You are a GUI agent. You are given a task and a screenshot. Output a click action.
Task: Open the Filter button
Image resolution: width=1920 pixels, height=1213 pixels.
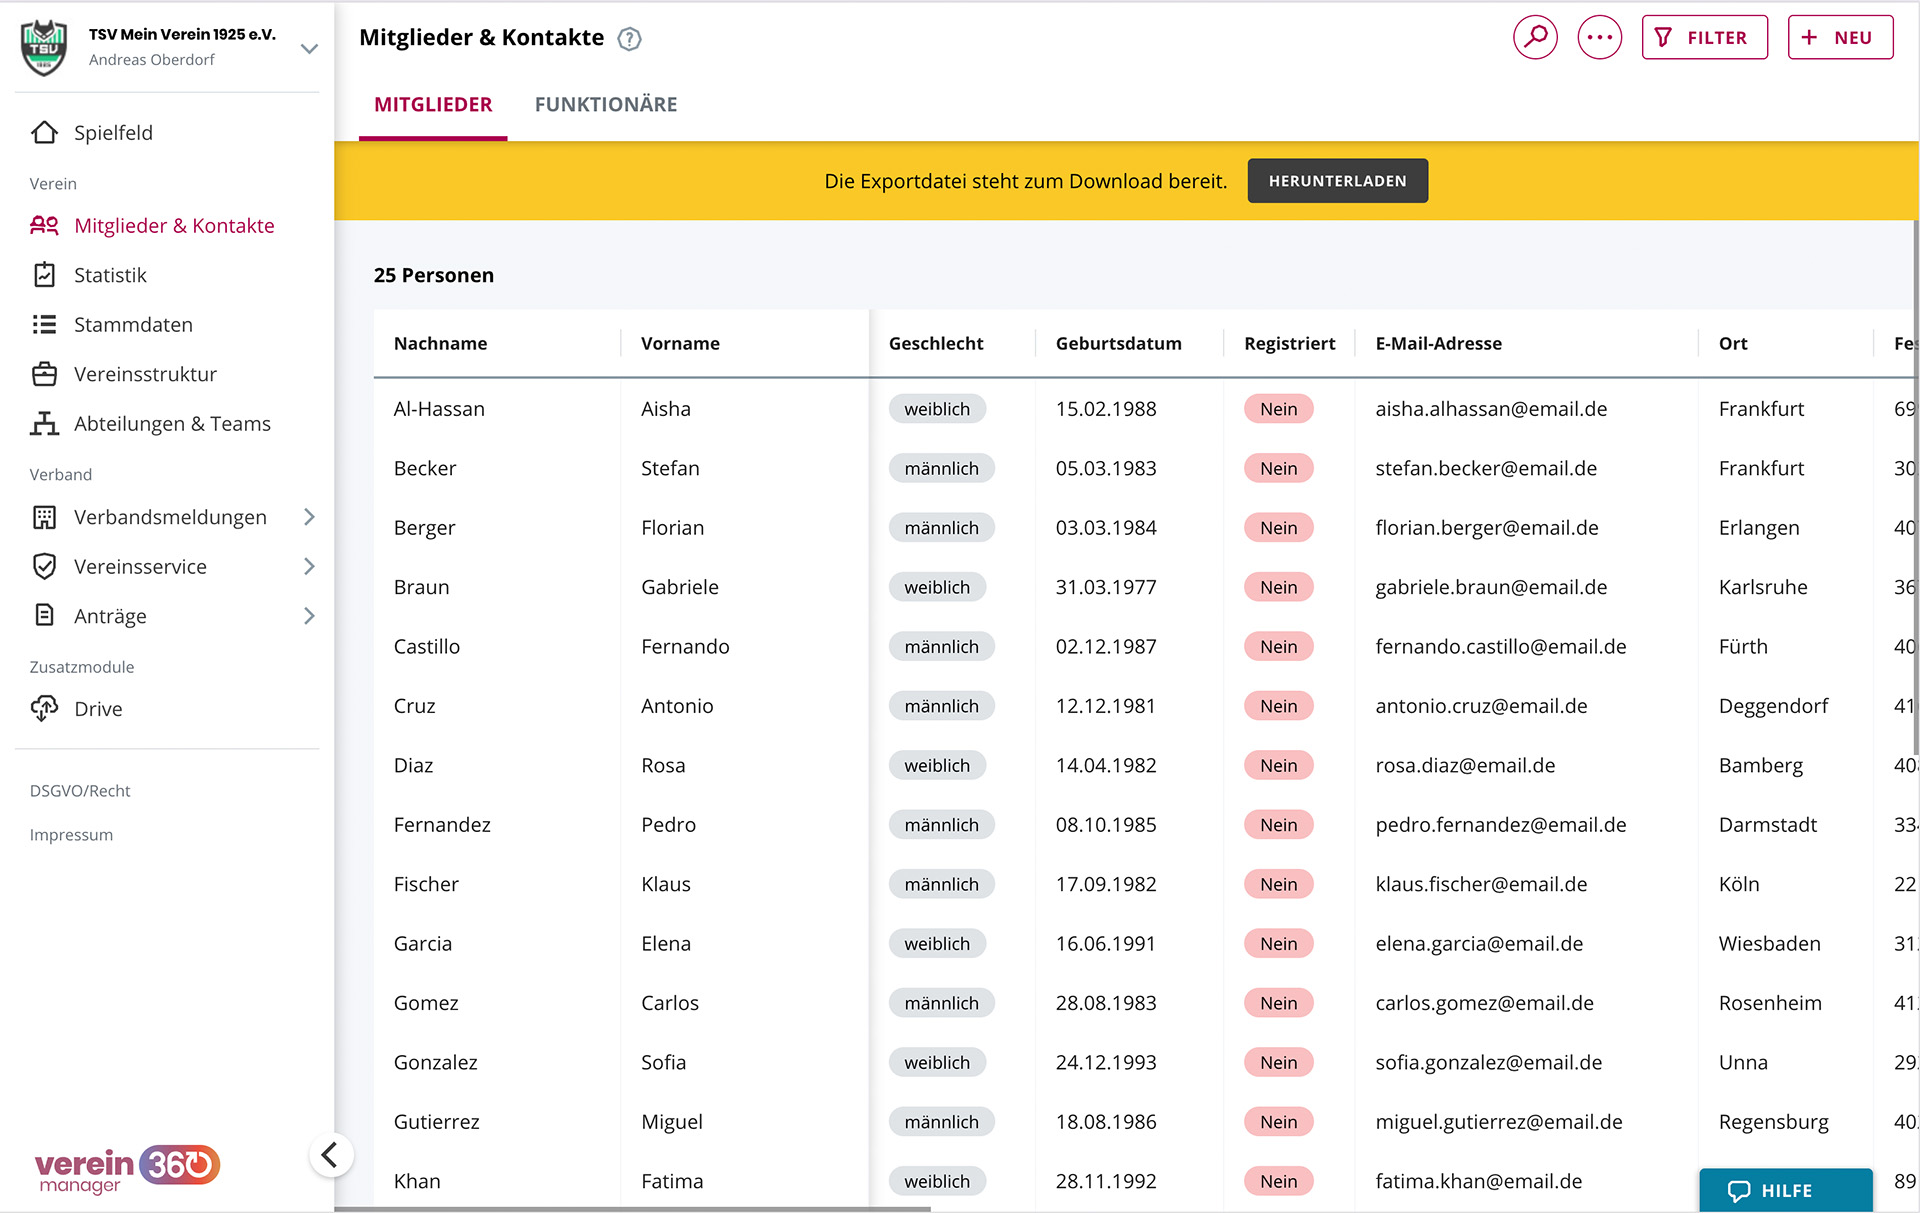(1704, 38)
